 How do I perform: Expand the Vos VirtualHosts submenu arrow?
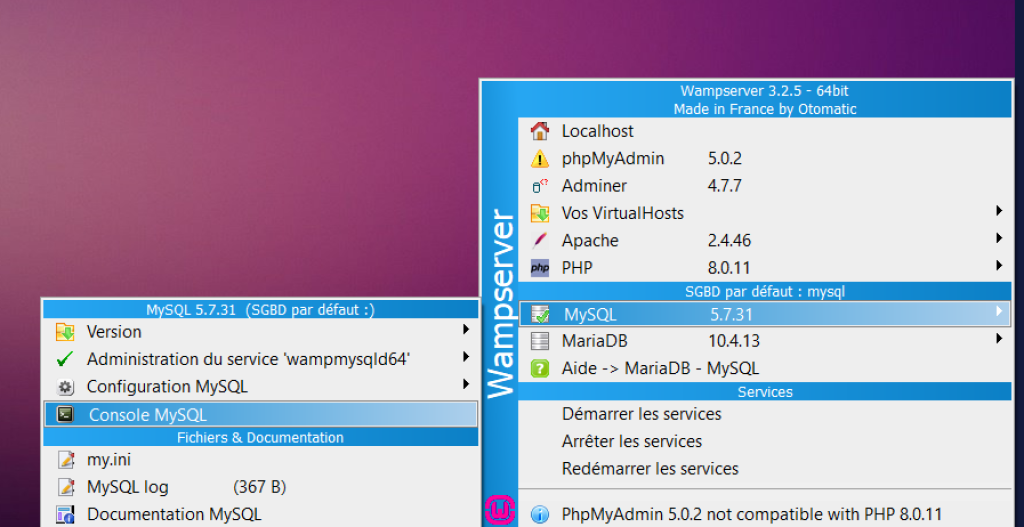pos(998,212)
